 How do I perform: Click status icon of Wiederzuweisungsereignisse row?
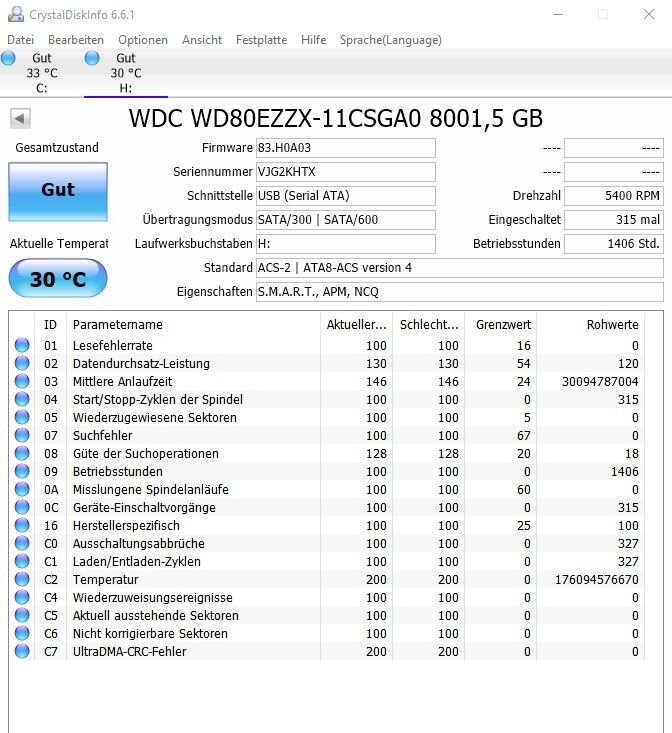(x=22, y=597)
